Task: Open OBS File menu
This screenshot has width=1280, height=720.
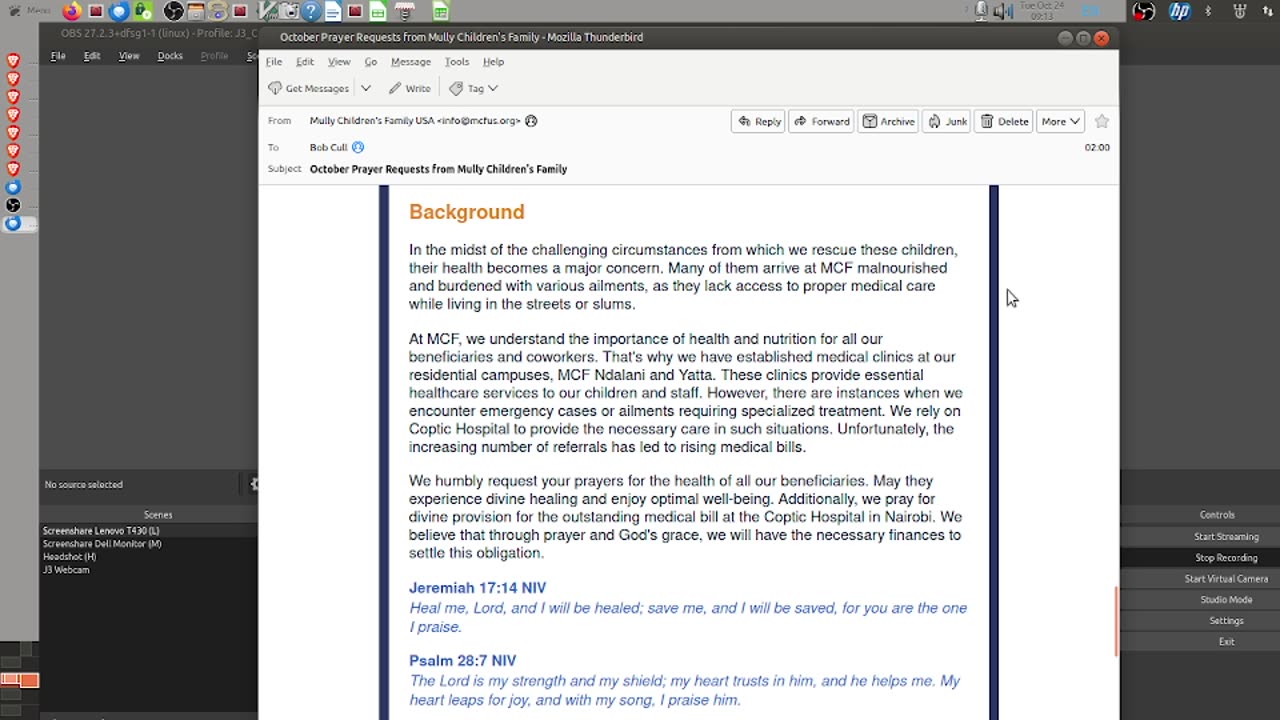Action: click(x=58, y=56)
